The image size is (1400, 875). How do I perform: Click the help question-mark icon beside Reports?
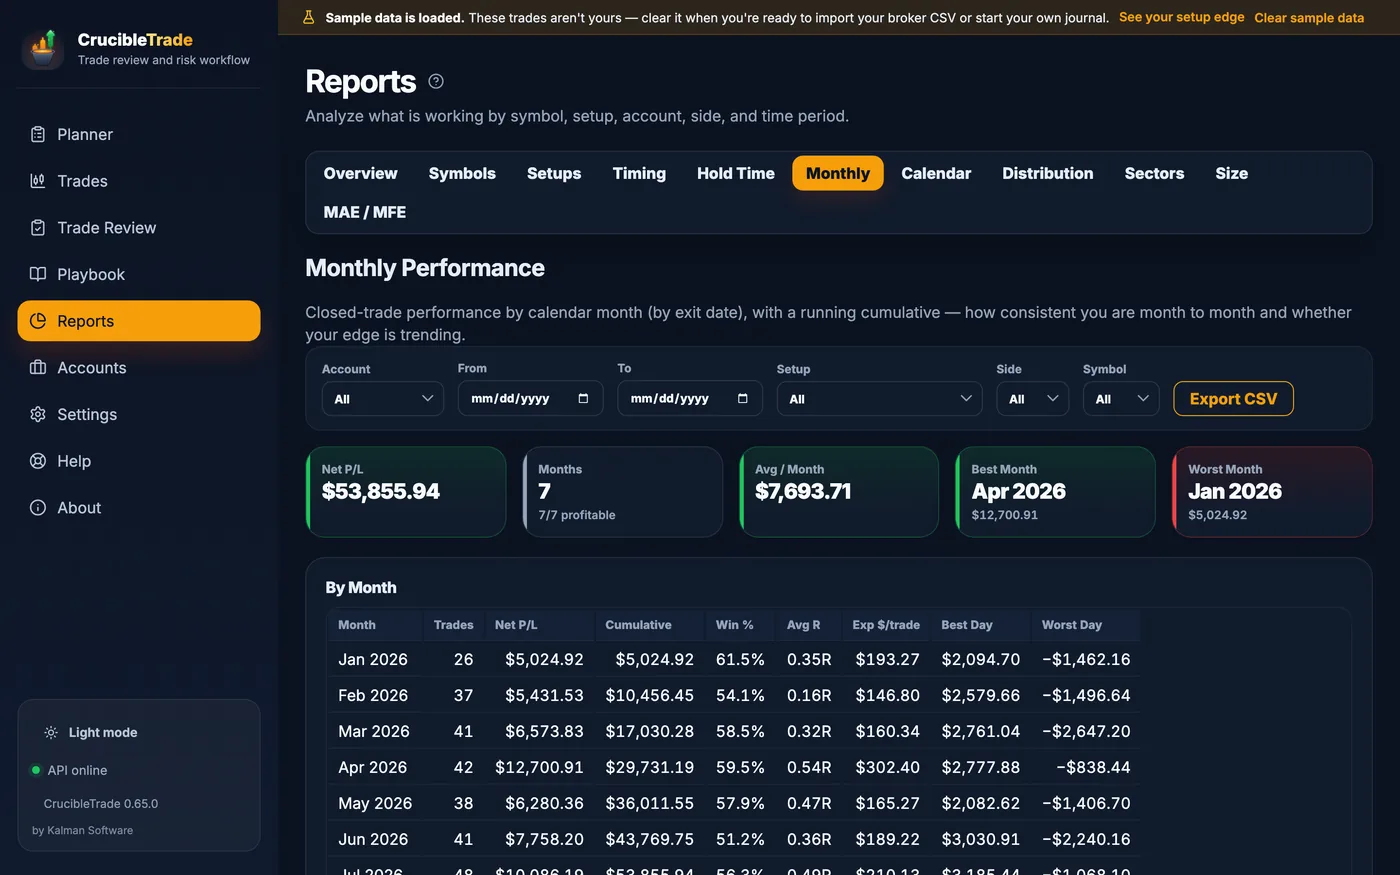[x=436, y=81]
